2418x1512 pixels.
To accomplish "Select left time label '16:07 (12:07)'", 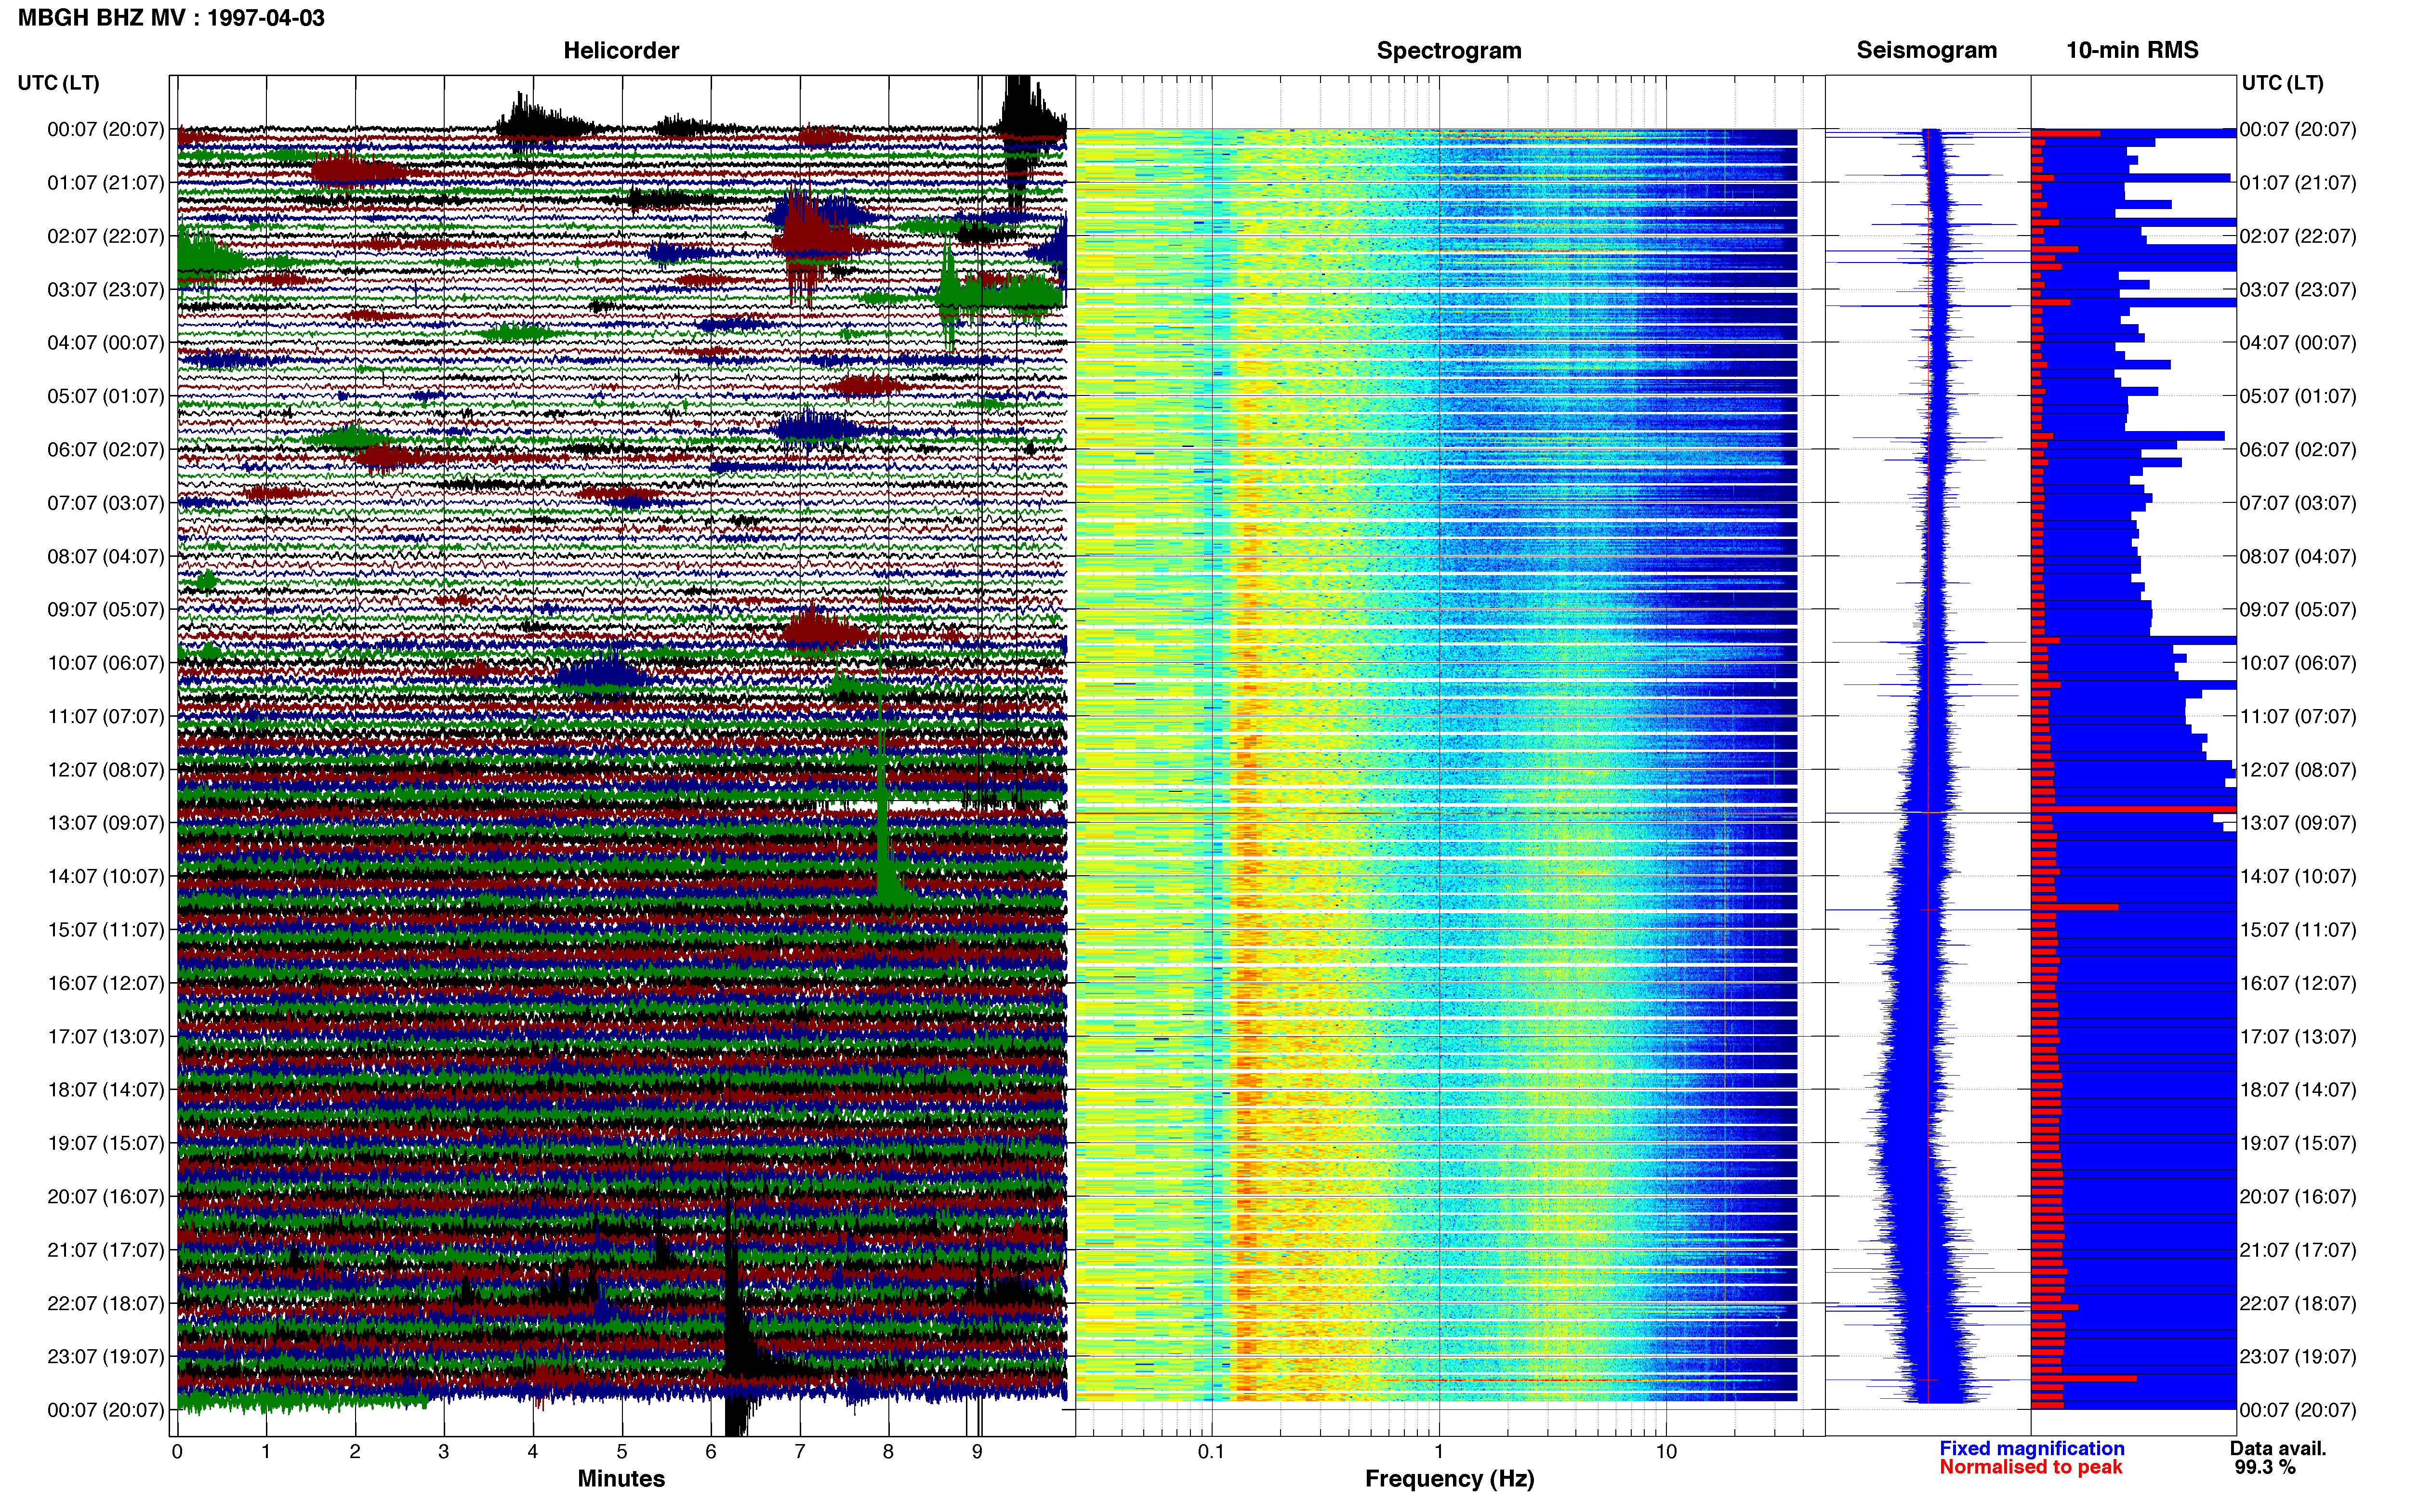I will 106,983.
